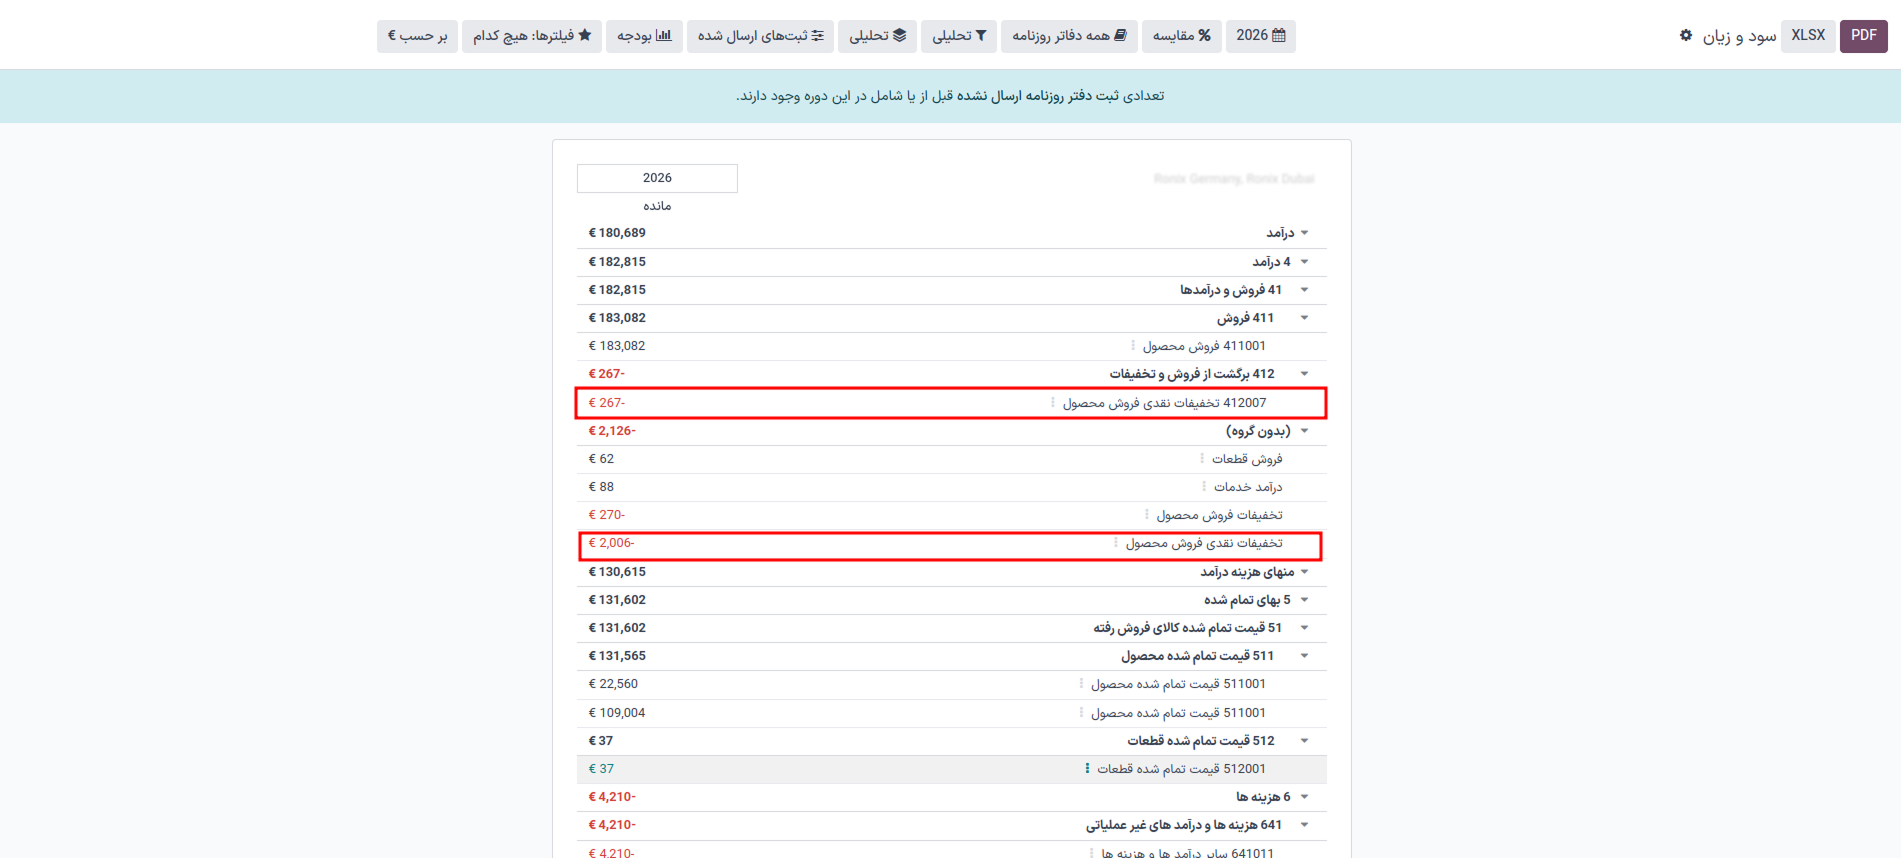Viewport: 1901px width, 858px height.
Task: Collapse the 411 فروش group
Action: (1304, 318)
